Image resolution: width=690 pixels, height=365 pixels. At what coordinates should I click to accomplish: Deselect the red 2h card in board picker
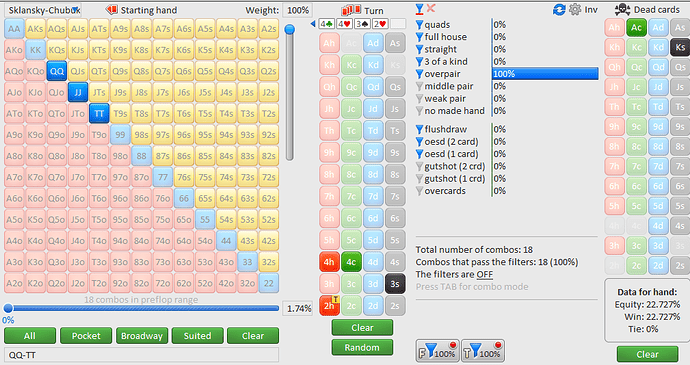[329, 306]
